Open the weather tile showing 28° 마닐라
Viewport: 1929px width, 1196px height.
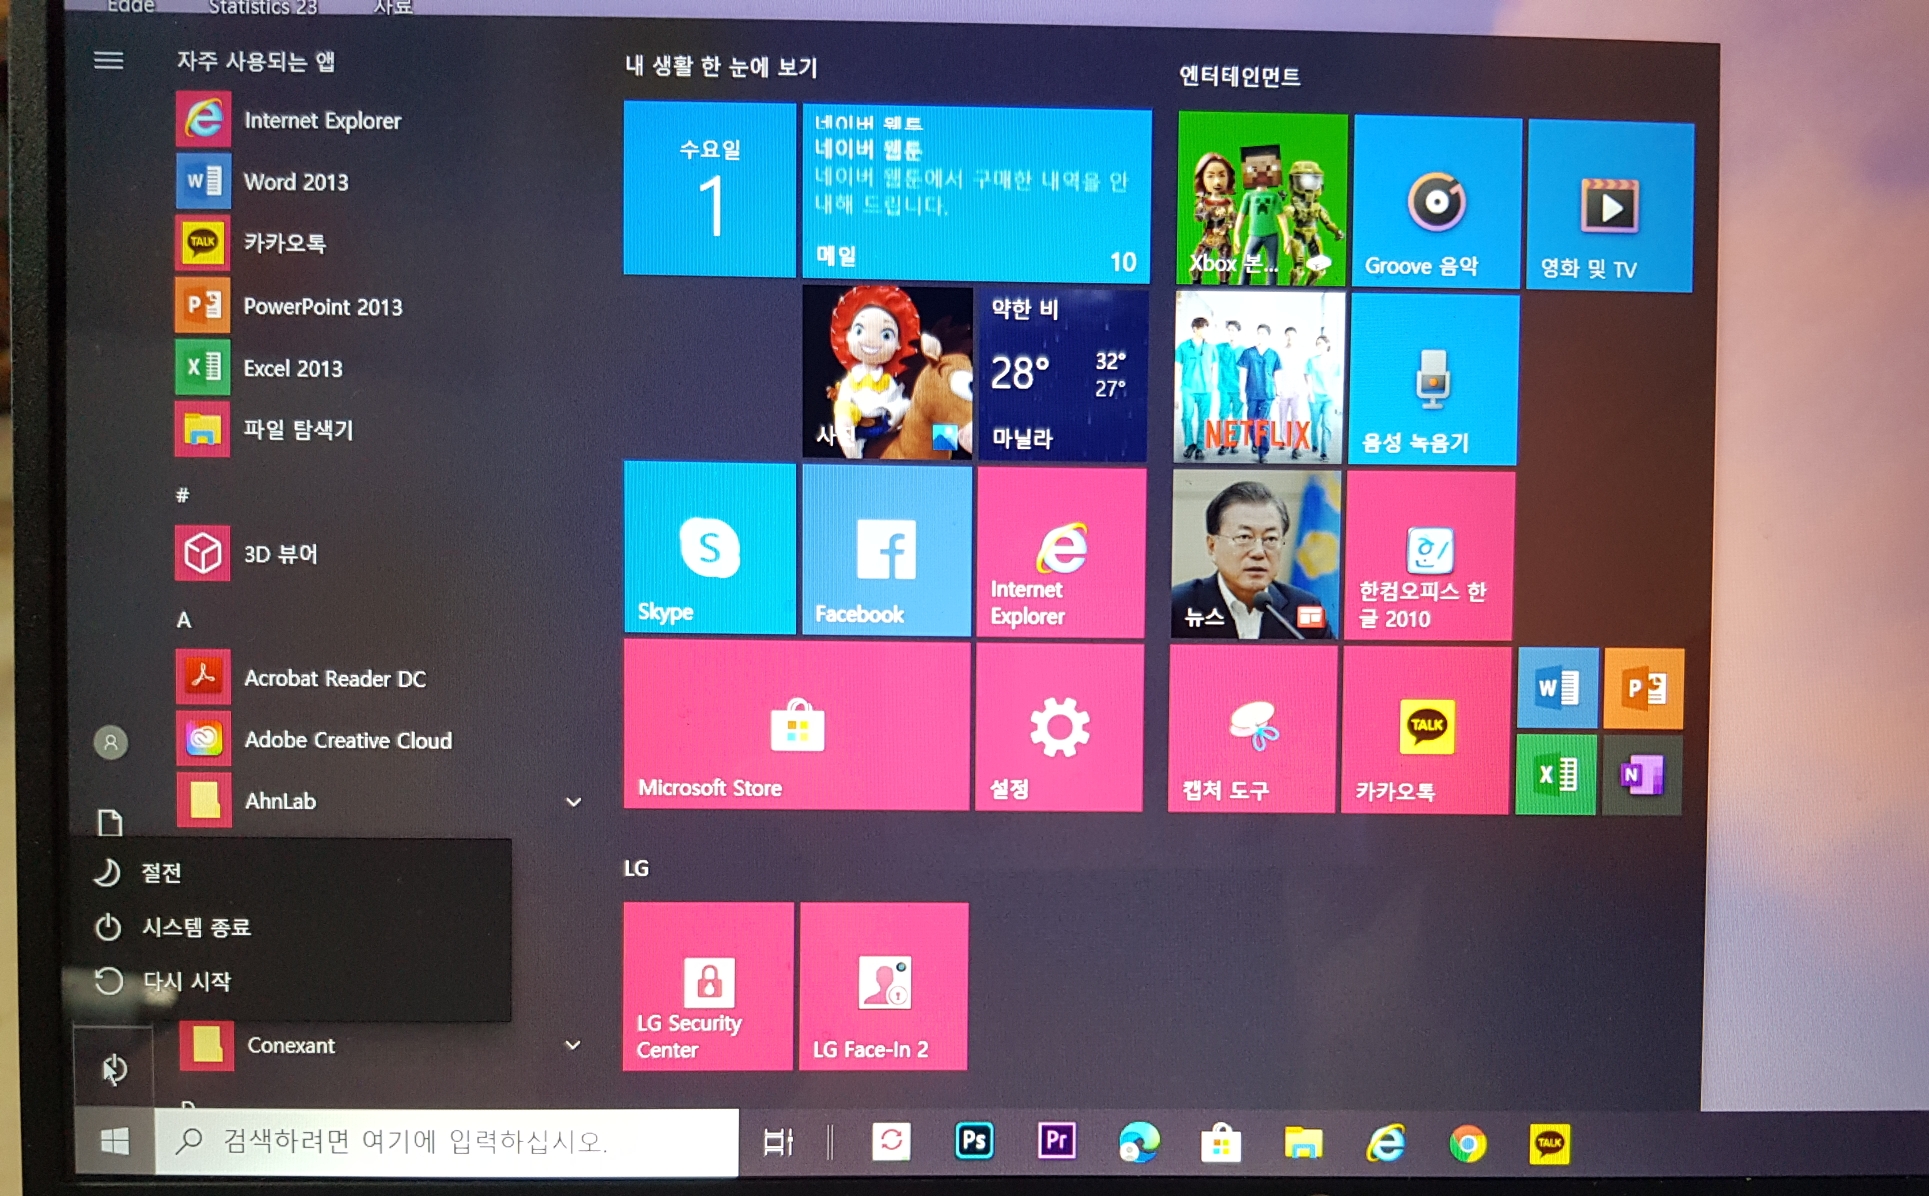pos(1063,376)
